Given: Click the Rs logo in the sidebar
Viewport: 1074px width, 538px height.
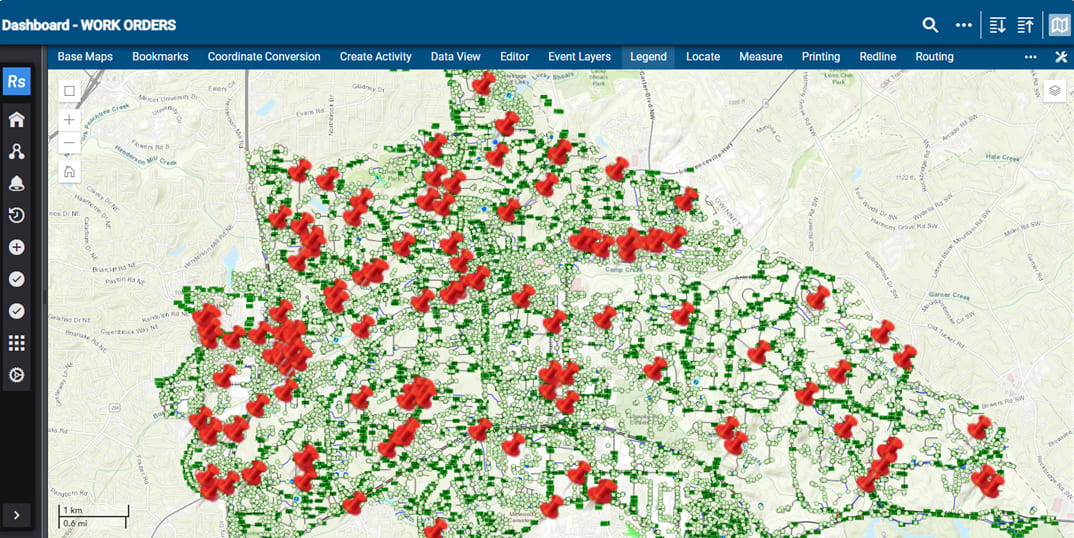Looking at the screenshot, I should 16,82.
